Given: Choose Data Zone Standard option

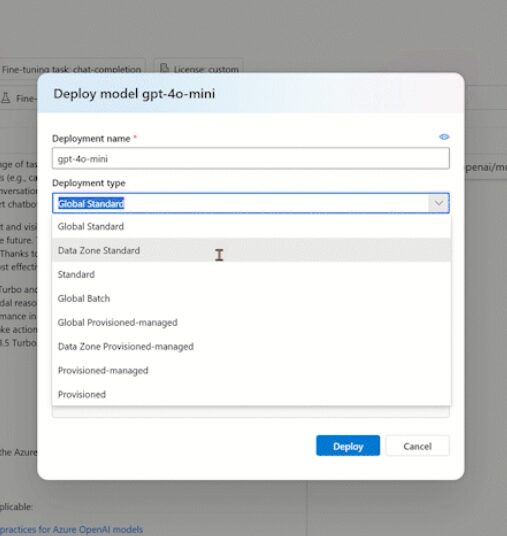Looking at the screenshot, I should pyautogui.click(x=251, y=250).
